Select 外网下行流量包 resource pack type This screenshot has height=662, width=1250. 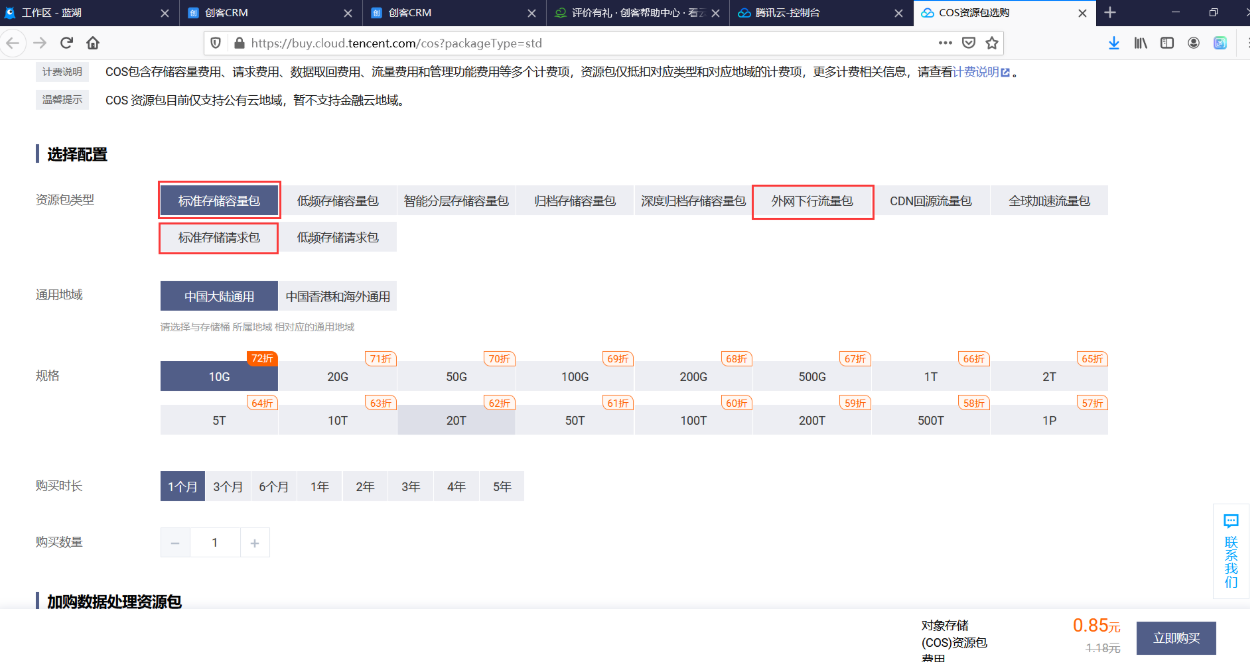pyautogui.click(x=812, y=201)
